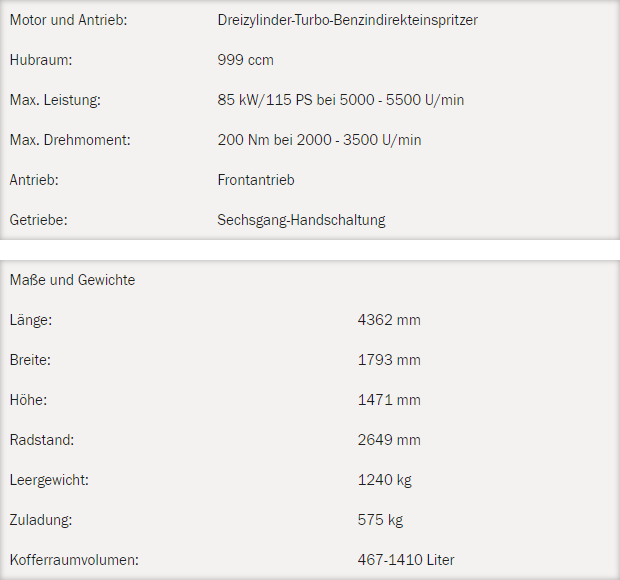Select the 999 ccm displacement value
The height and width of the screenshot is (580, 620).
(x=245, y=60)
